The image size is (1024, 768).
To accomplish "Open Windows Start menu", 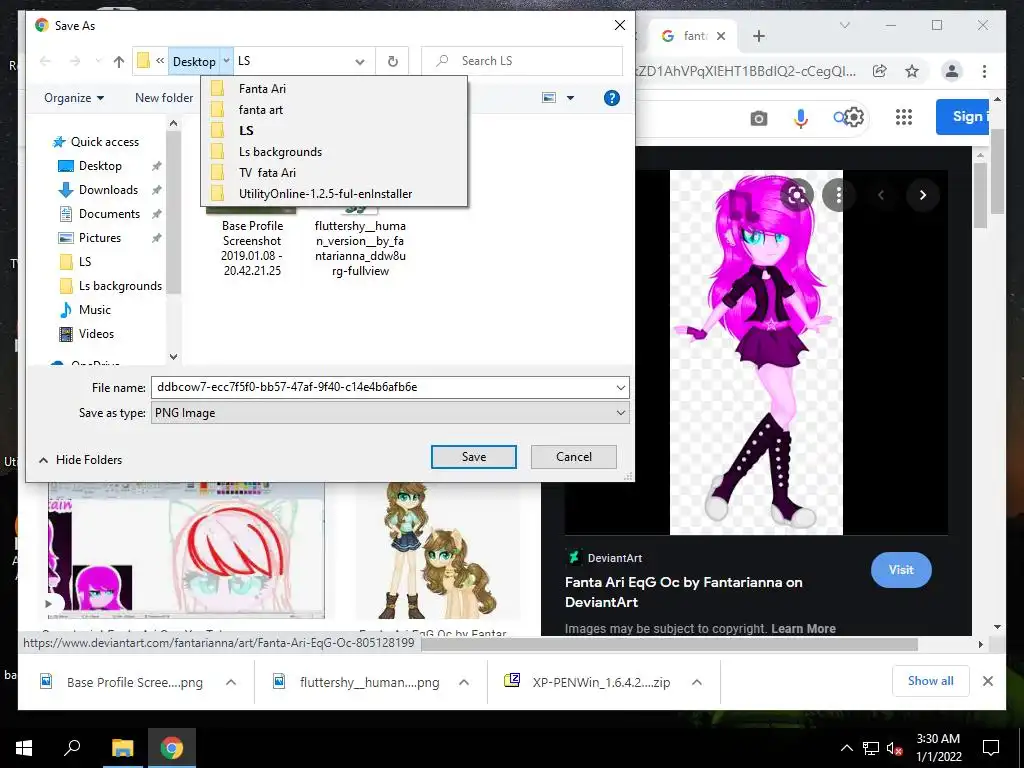I will tap(24, 747).
